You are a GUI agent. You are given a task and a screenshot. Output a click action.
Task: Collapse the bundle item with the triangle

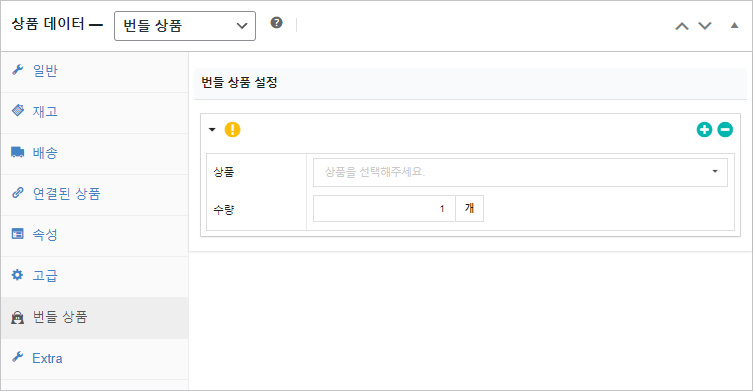[x=212, y=130]
